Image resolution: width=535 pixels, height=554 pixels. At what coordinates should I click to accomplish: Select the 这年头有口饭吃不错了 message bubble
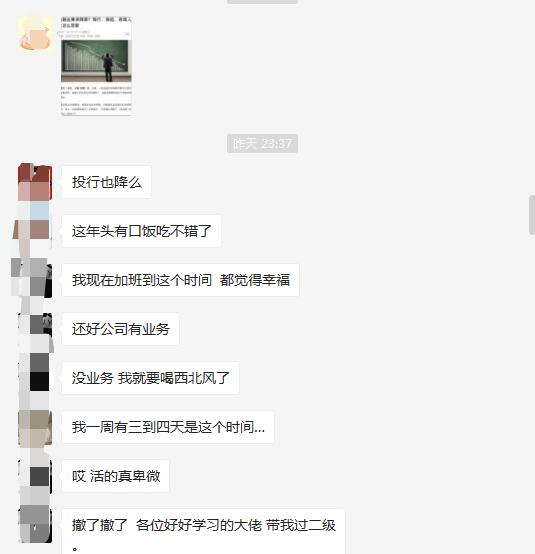point(141,231)
